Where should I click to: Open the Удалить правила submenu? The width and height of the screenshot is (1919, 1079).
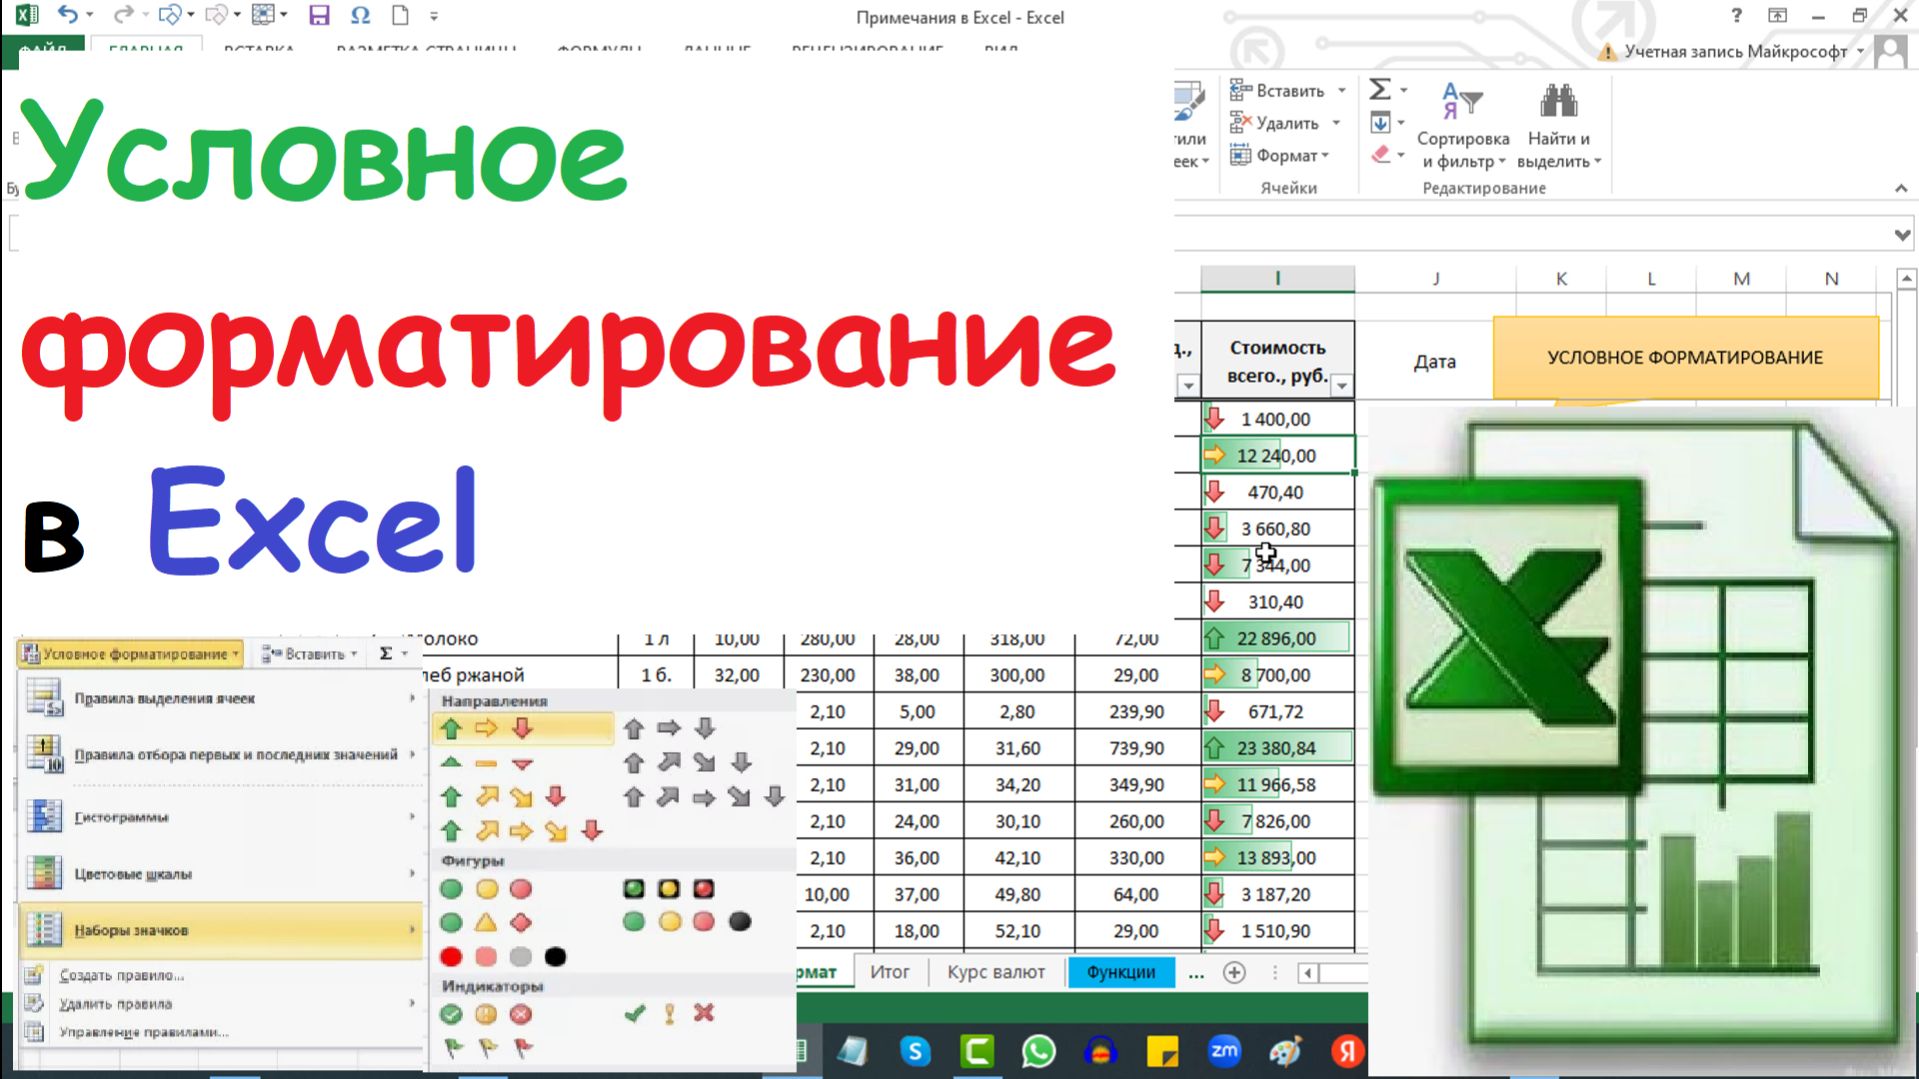[x=220, y=1004]
